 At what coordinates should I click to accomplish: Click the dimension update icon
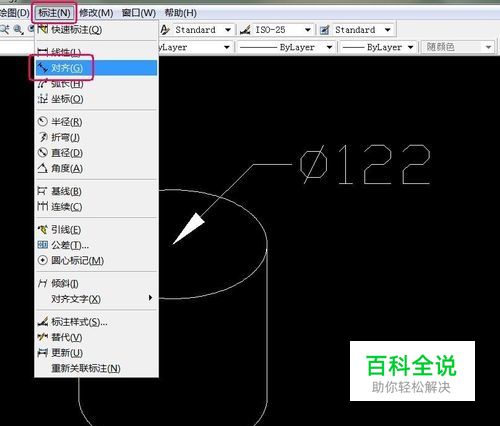tap(42, 353)
